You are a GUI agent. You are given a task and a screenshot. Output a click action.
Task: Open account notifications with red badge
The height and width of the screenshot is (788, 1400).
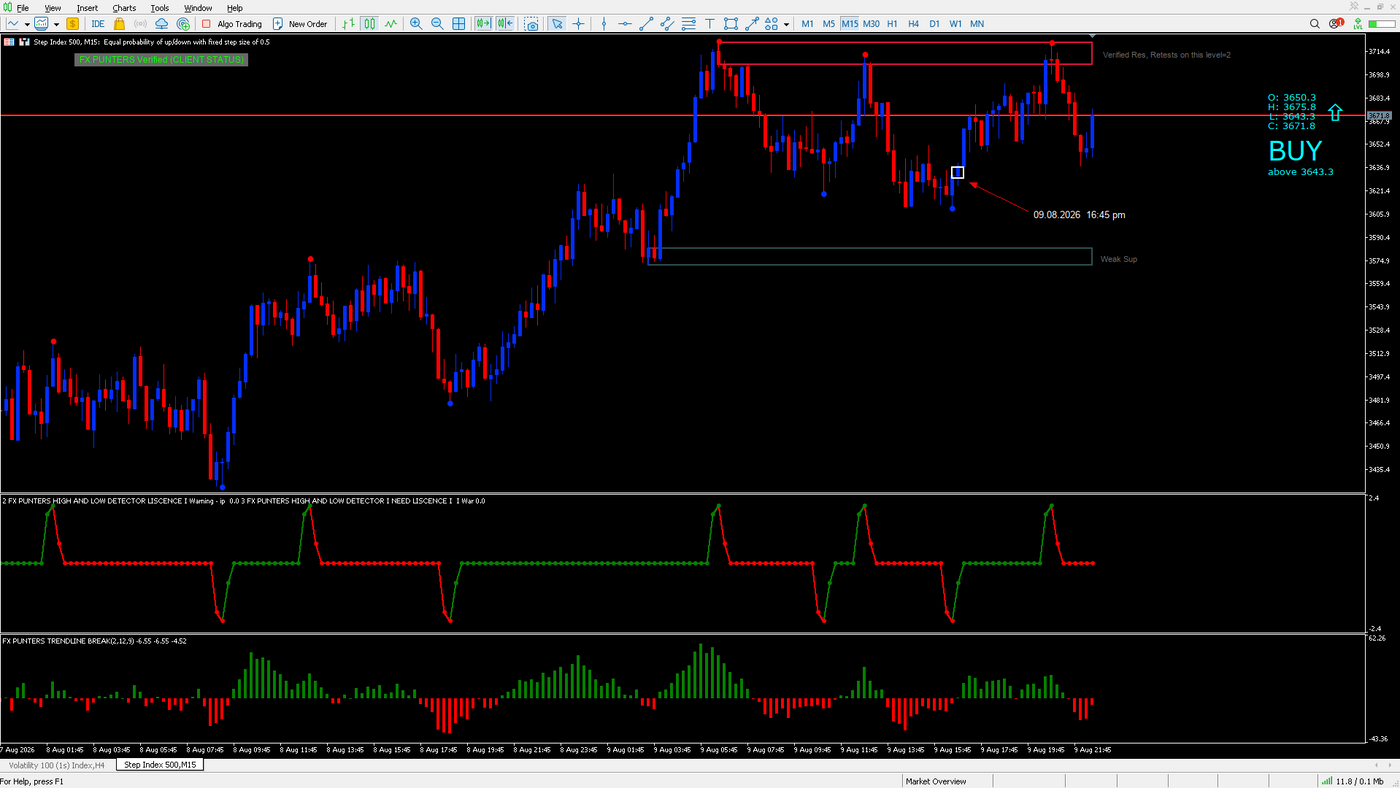pyautogui.click(x=1338, y=24)
